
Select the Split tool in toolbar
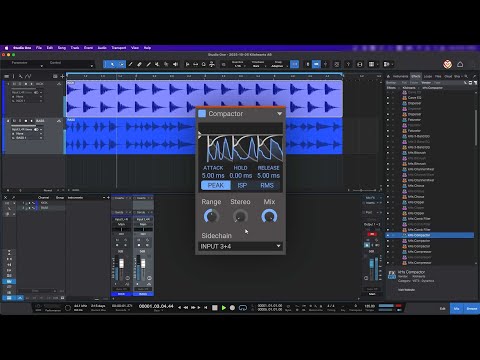pos(131,64)
